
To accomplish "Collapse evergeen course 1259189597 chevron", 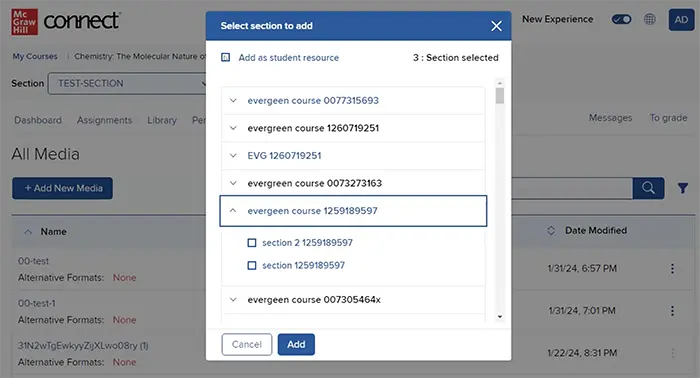I will (233, 210).
